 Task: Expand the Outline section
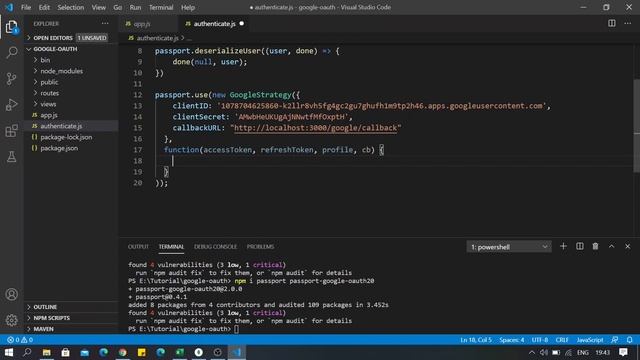(x=71, y=307)
